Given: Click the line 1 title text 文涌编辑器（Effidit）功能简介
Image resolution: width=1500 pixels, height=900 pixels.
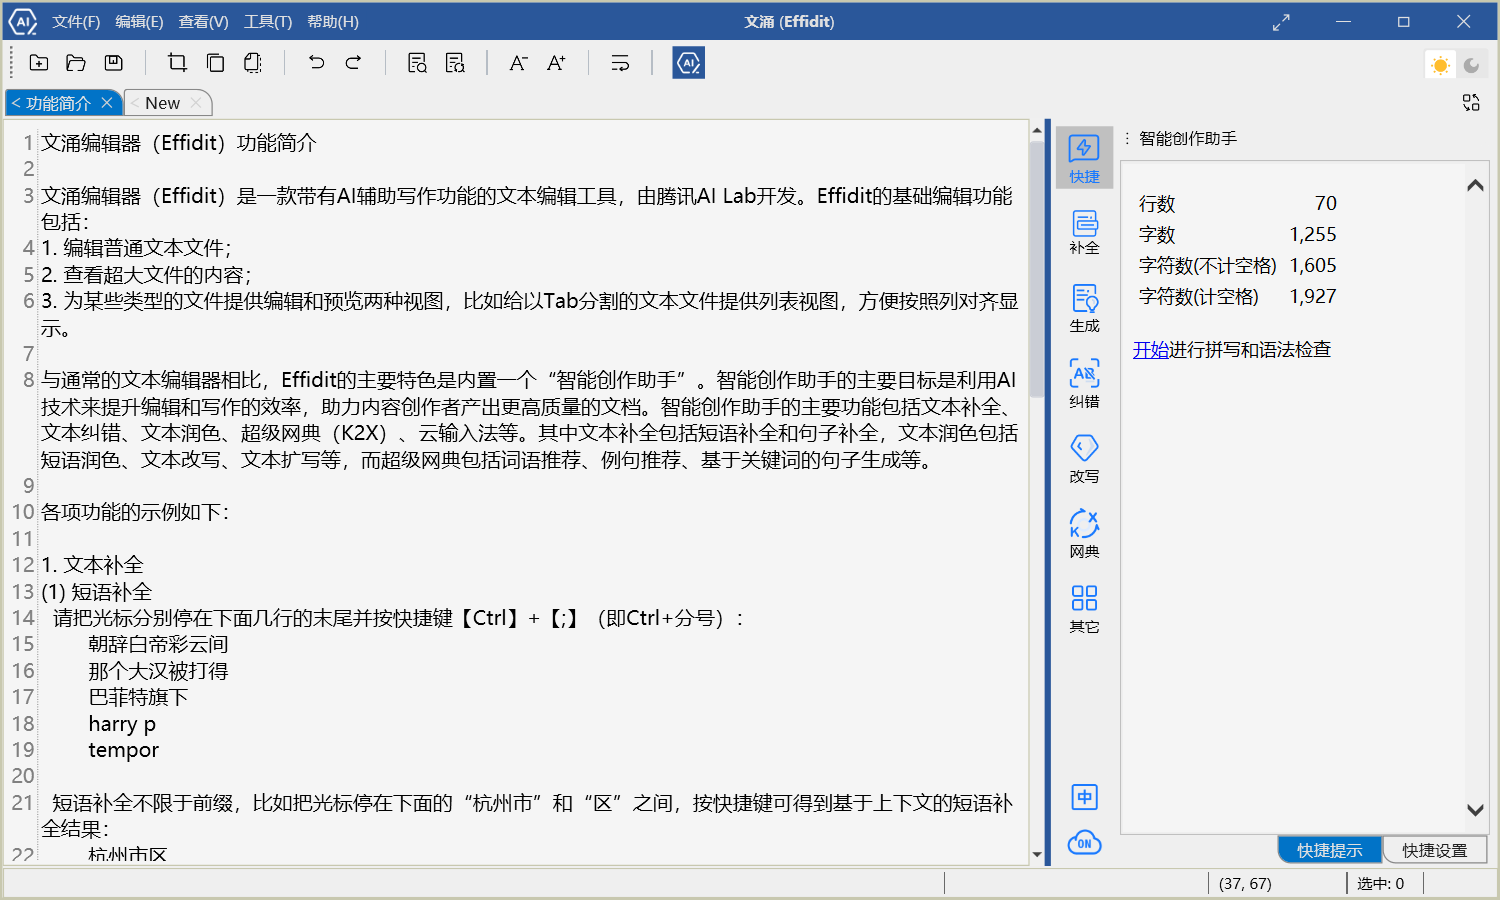Looking at the screenshot, I should pos(179,143).
